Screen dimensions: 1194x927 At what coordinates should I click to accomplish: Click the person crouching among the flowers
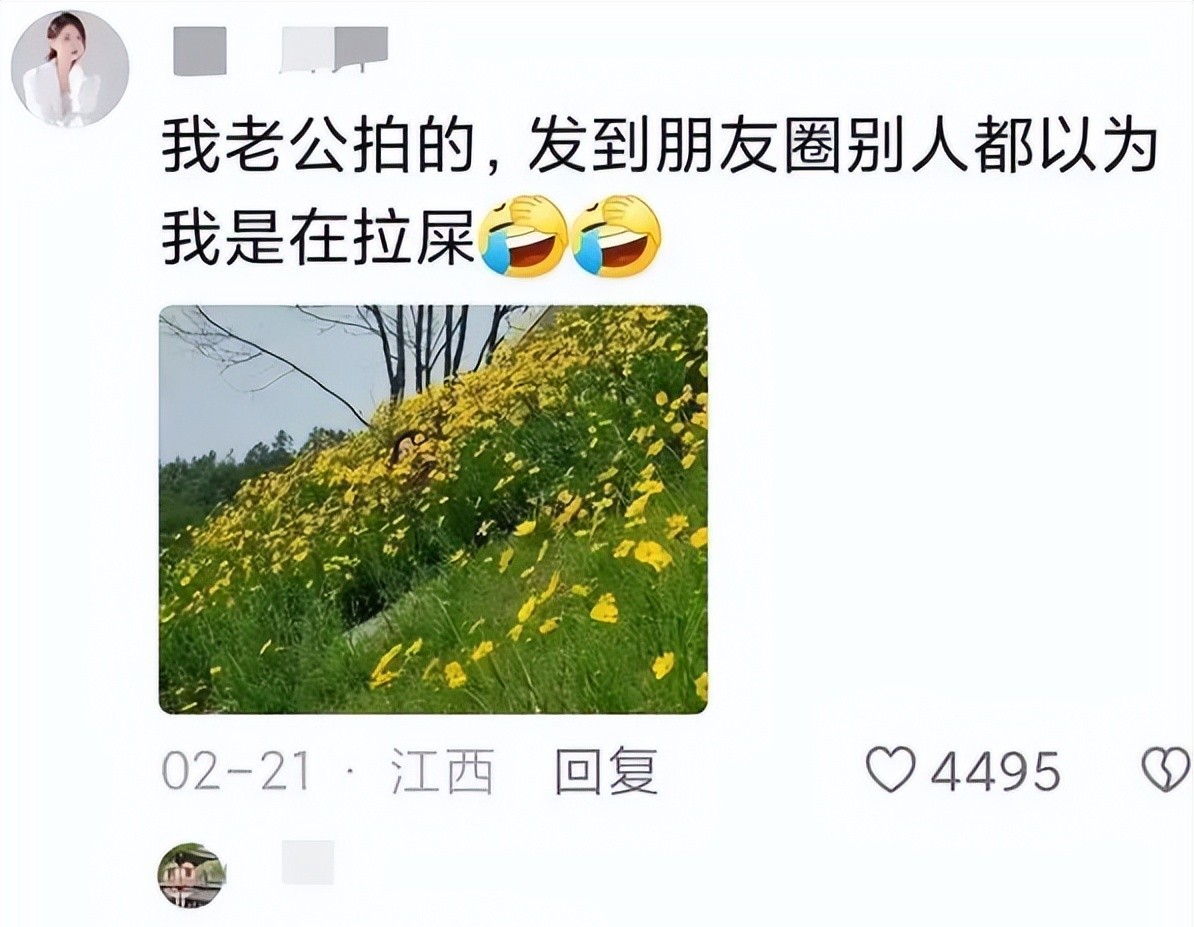pos(410,451)
